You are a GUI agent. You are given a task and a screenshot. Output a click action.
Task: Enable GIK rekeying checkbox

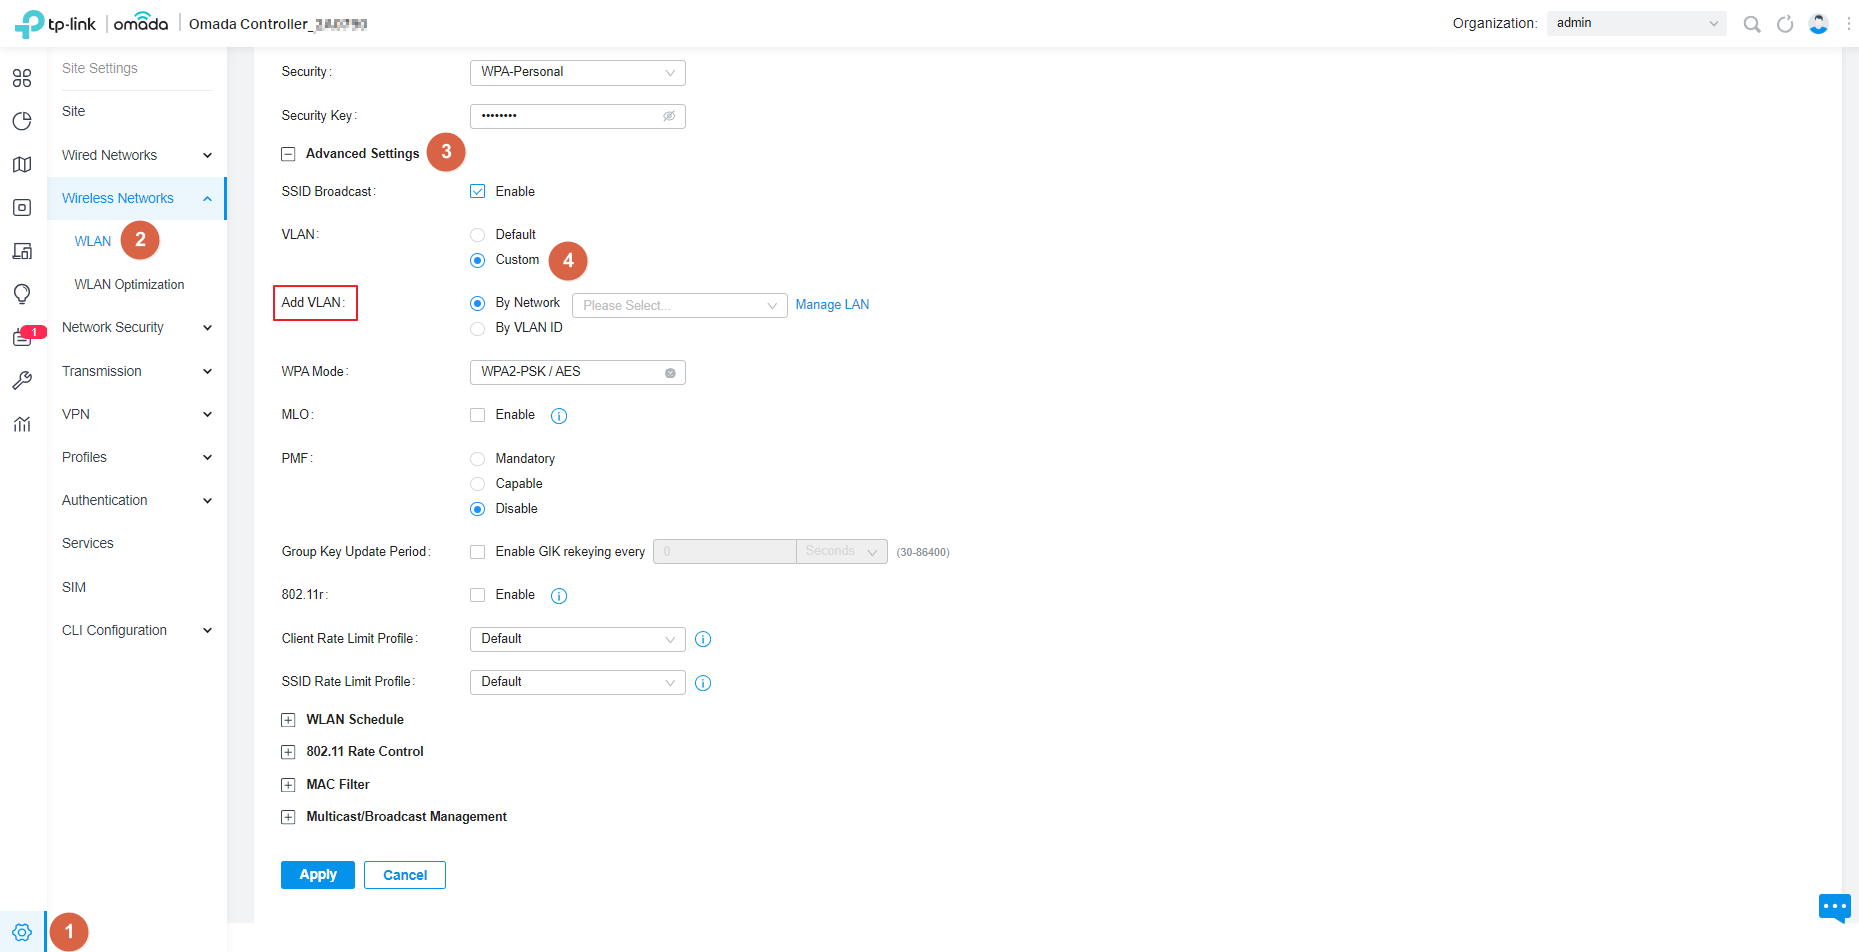tap(478, 552)
